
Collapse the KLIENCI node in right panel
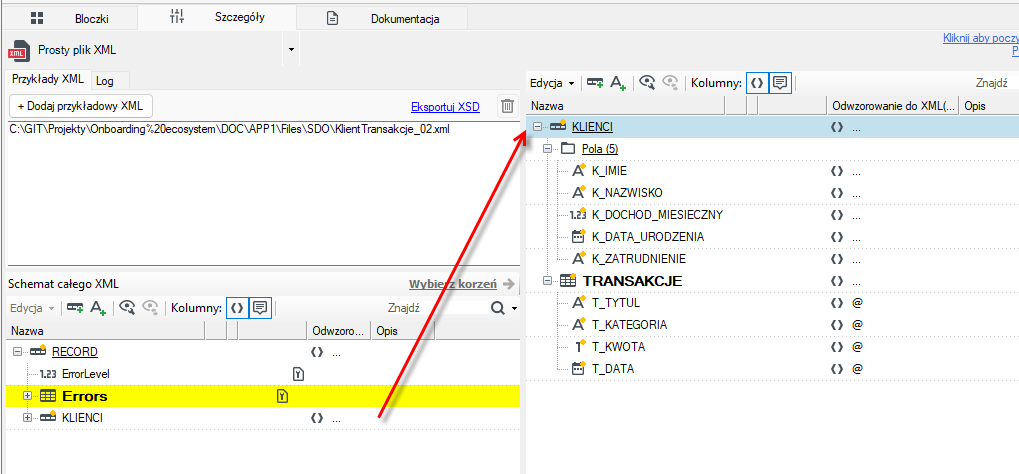(x=537, y=127)
